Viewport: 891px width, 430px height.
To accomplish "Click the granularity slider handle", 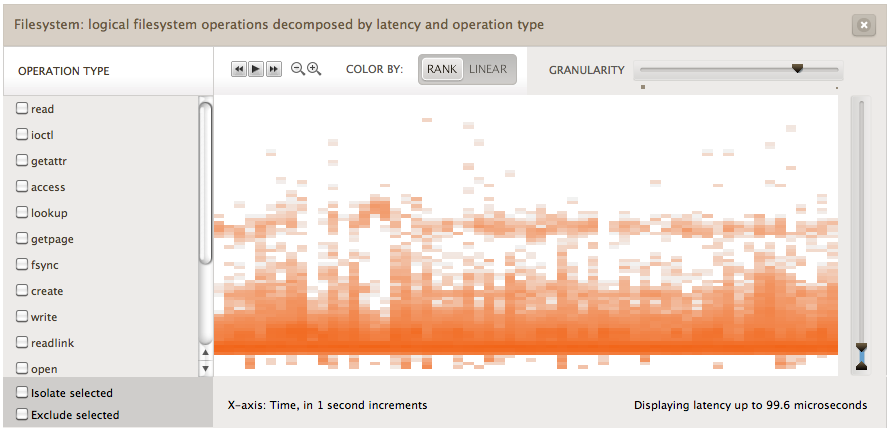I will pyautogui.click(x=797, y=69).
